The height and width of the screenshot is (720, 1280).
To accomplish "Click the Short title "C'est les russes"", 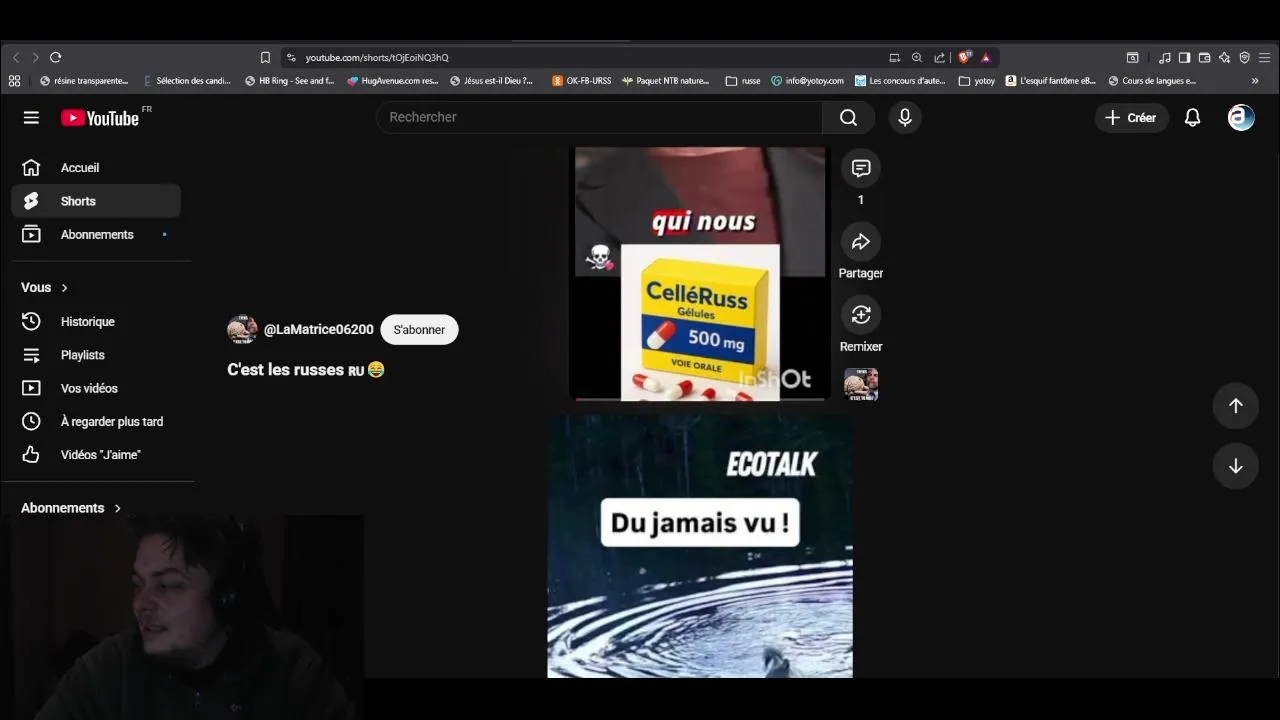I will (306, 370).
